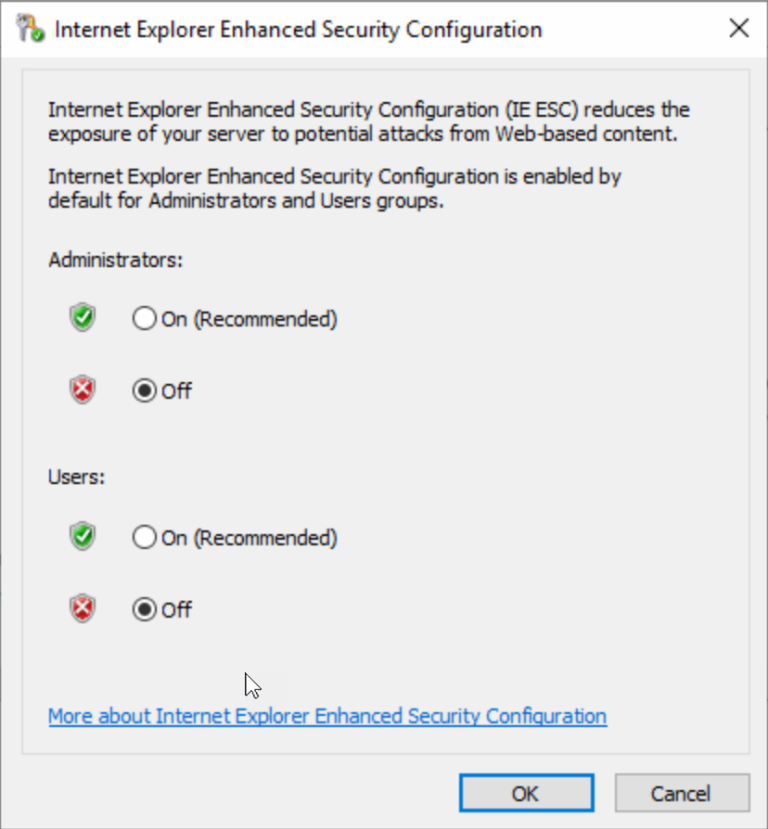Enable On (Recommended) for Administrators

(144, 318)
